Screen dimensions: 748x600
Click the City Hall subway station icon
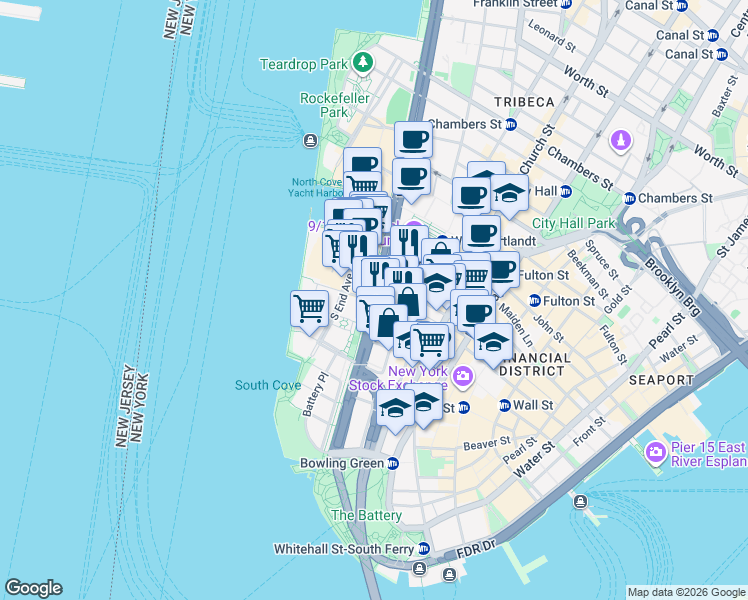(566, 191)
